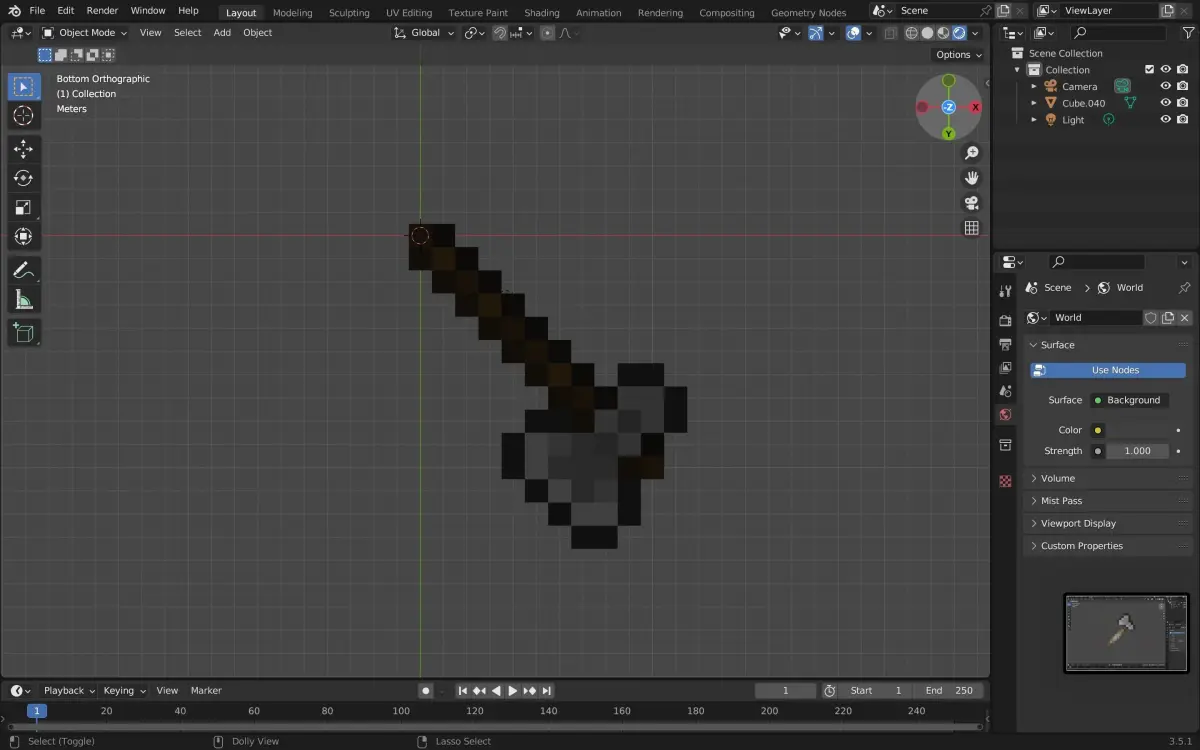Hide the Light object in viewport
Viewport: 1200px width, 750px height.
click(x=1165, y=119)
